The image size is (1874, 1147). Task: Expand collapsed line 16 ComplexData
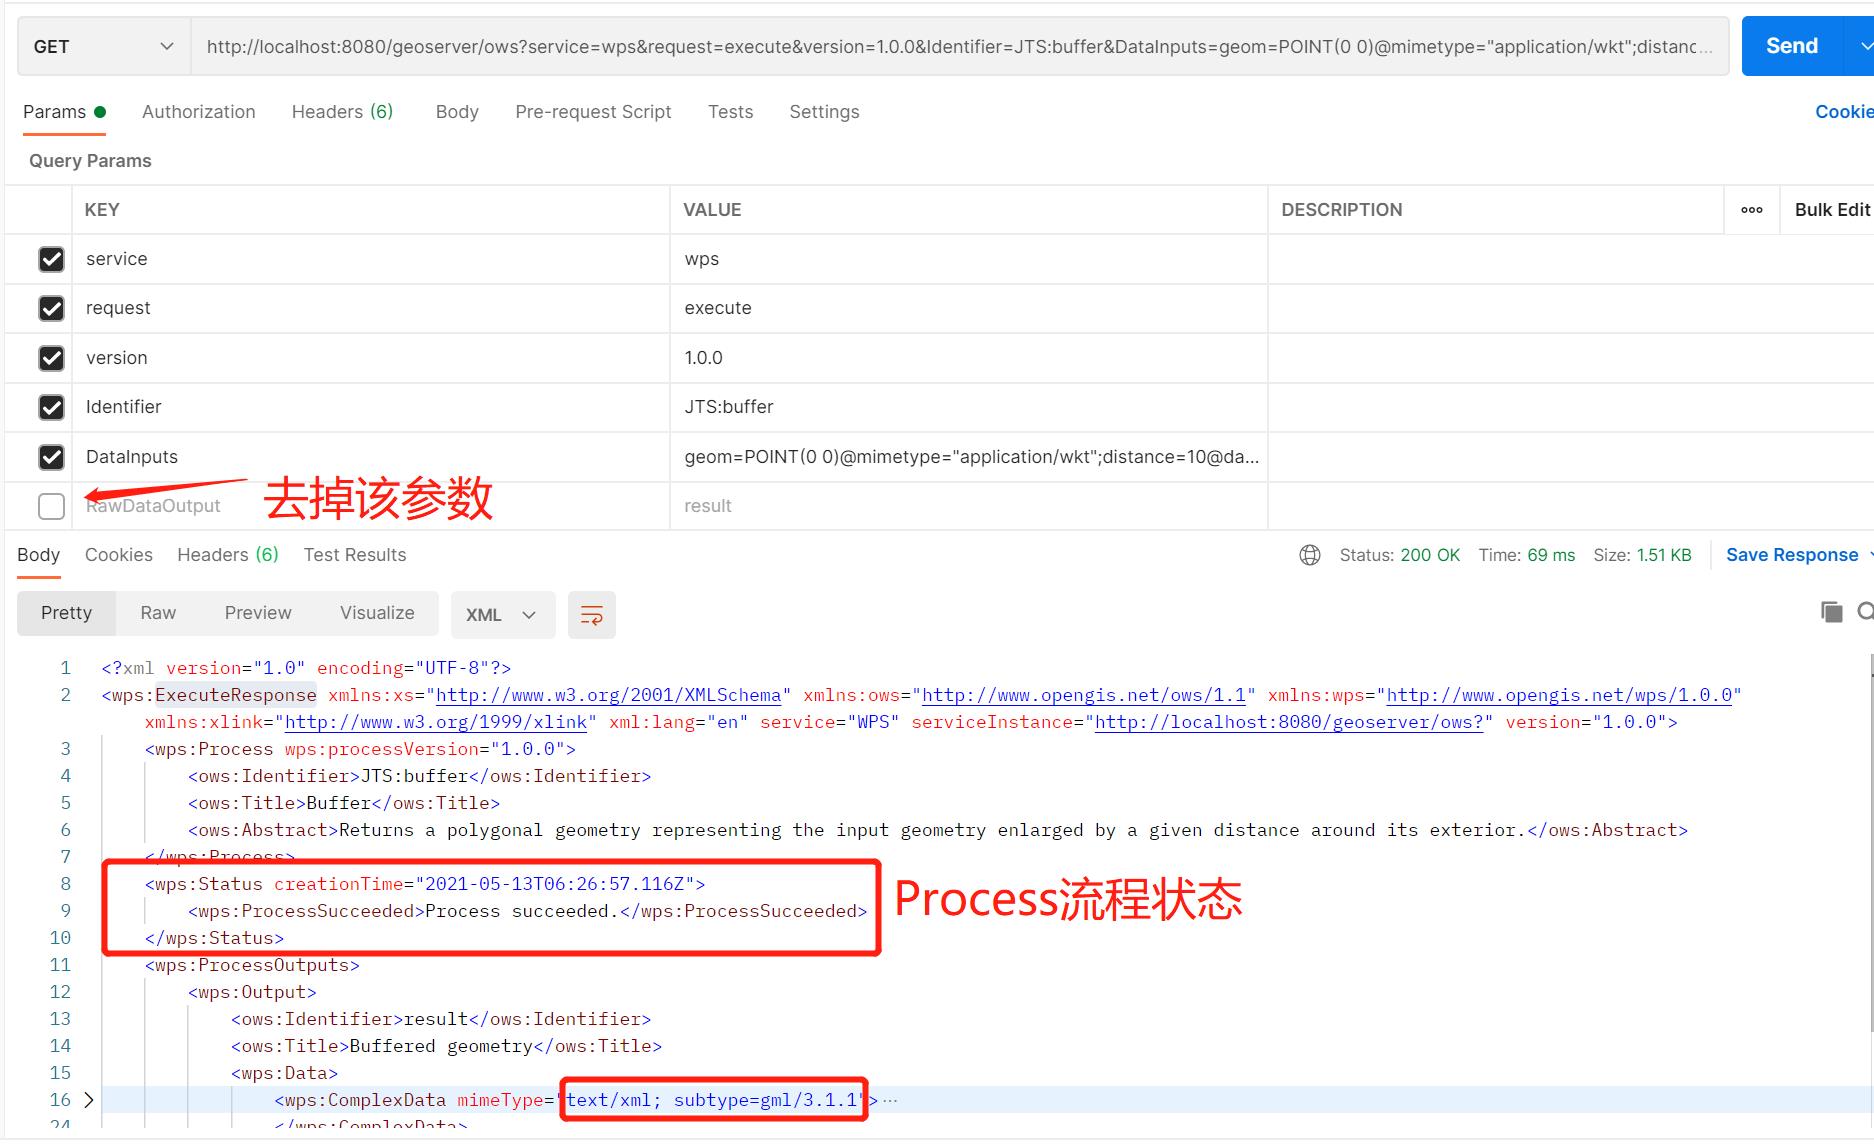(x=89, y=1100)
